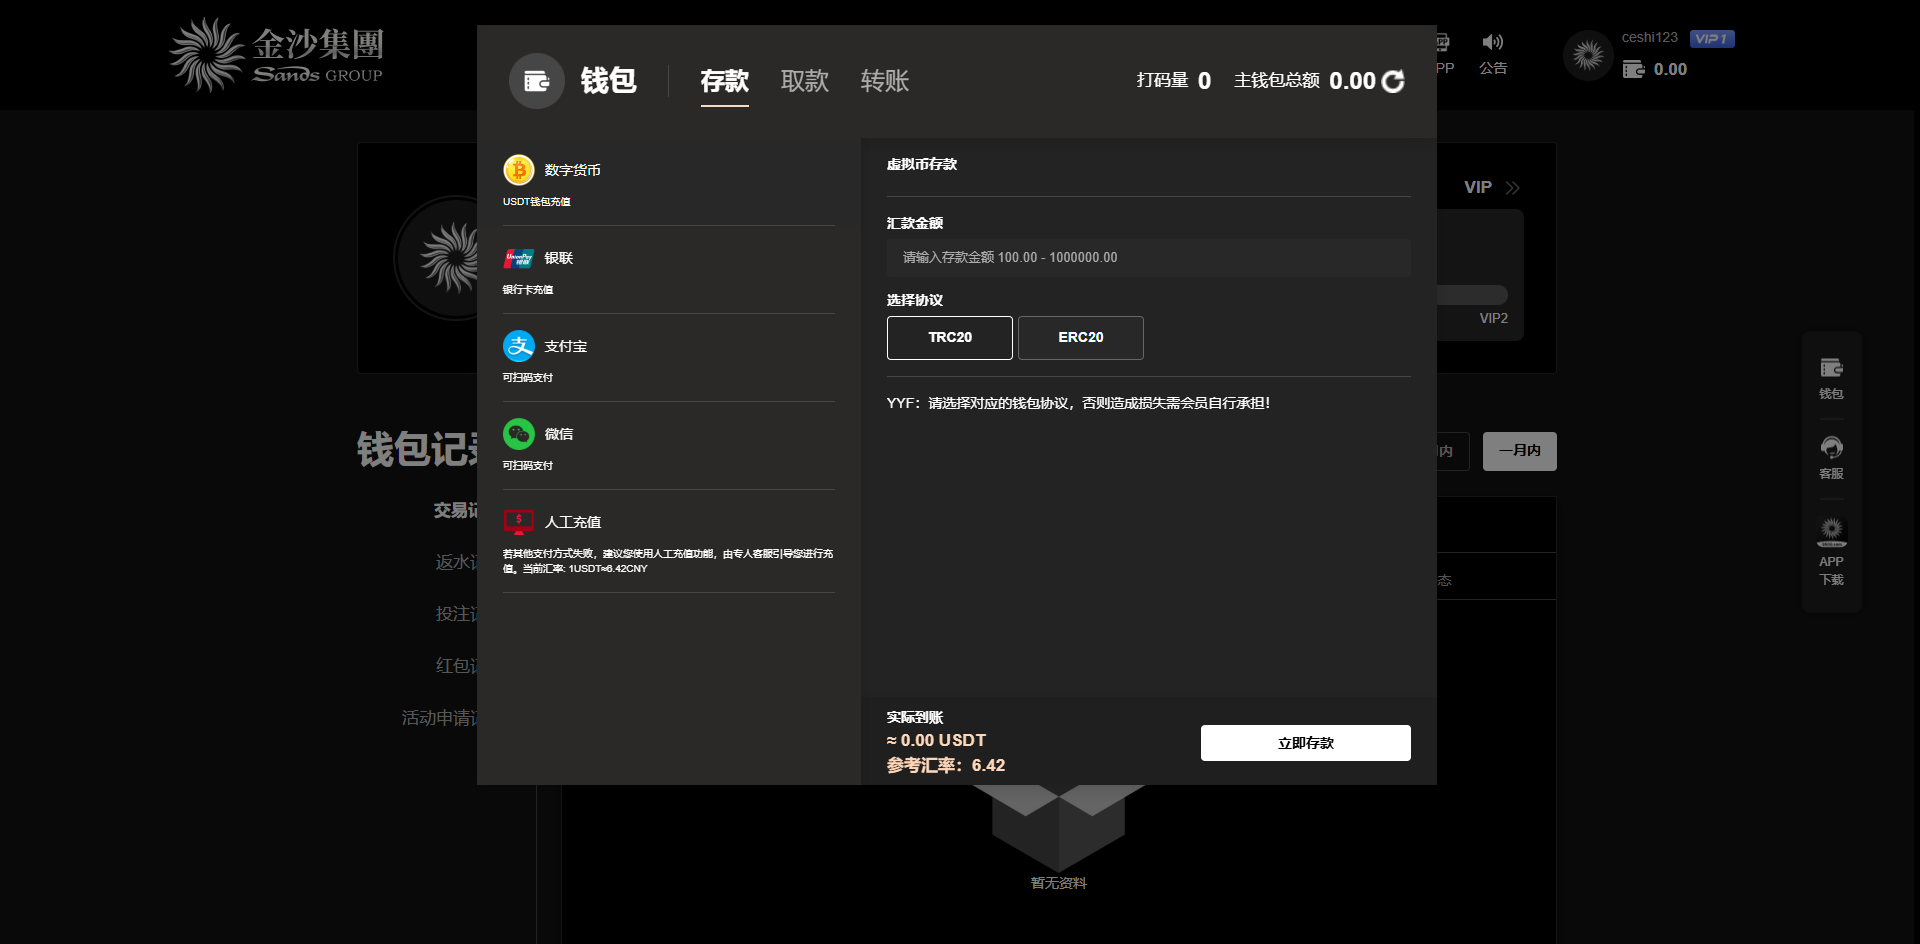
Task: Expand the VIP details chevron
Action: pos(1512,188)
